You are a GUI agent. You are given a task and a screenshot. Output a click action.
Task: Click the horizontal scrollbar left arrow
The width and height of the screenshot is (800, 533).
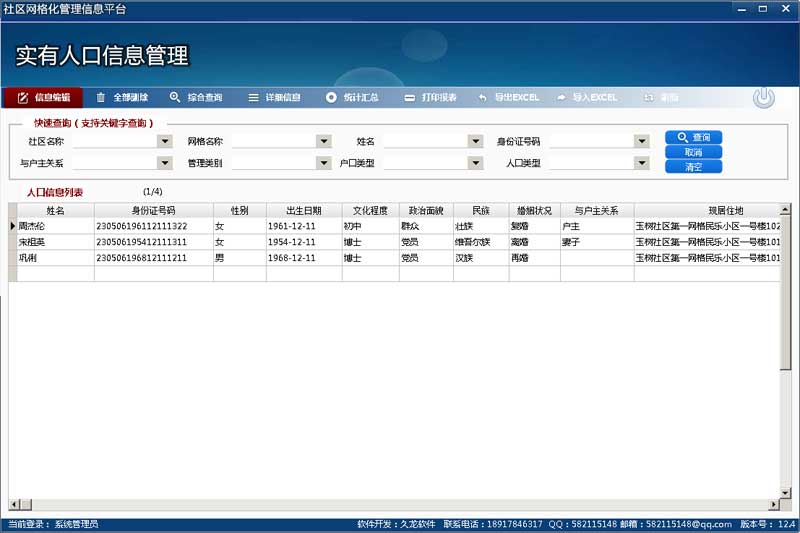click(x=14, y=504)
